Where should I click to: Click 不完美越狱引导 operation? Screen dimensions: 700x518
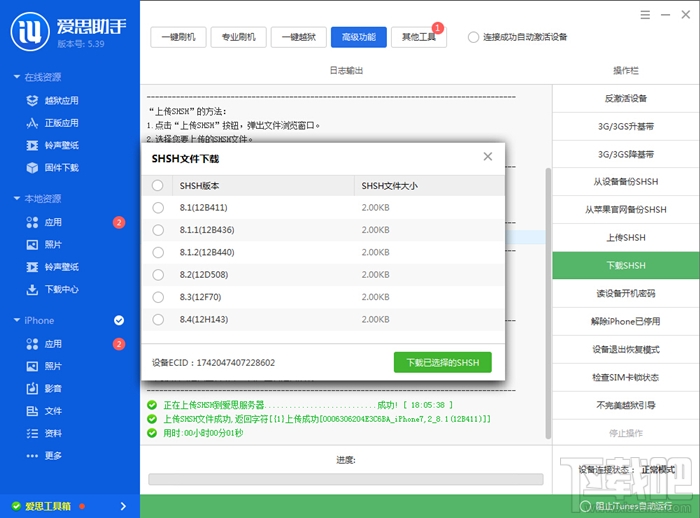click(625, 405)
